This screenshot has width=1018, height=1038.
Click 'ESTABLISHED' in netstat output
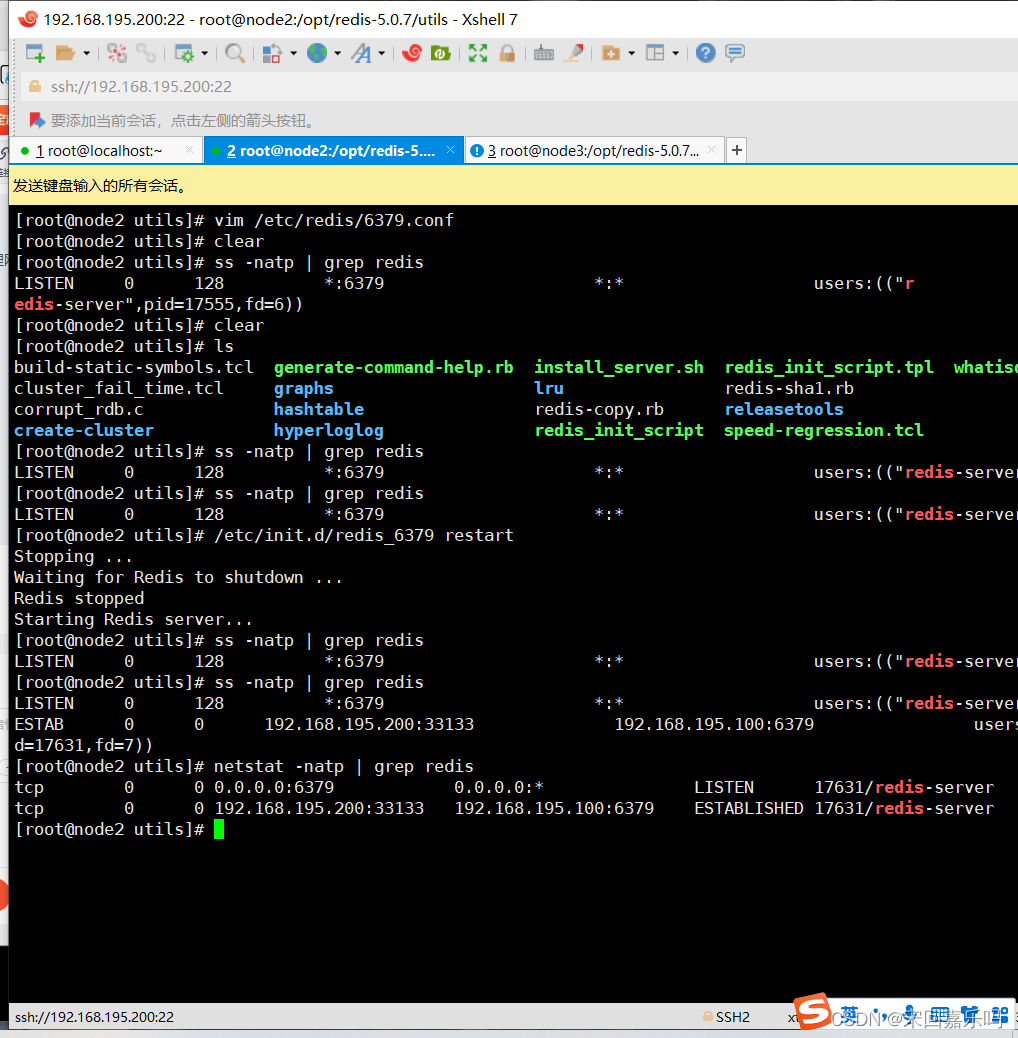(x=749, y=808)
